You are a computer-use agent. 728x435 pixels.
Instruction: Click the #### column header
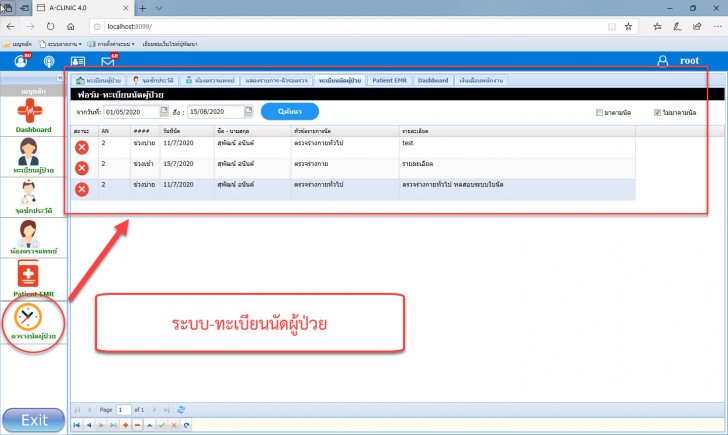click(145, 131)
